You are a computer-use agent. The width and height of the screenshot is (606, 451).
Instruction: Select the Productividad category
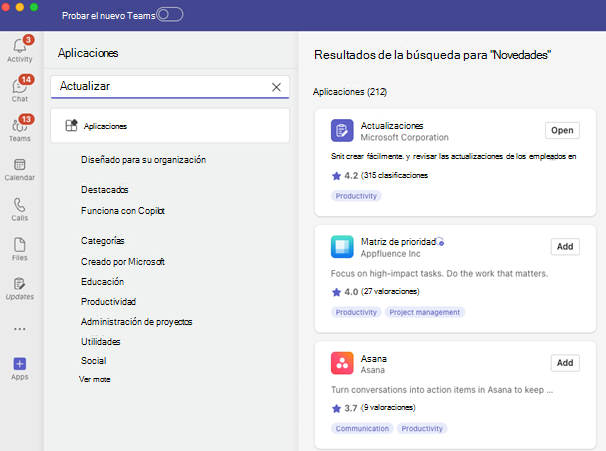point(109,301)
